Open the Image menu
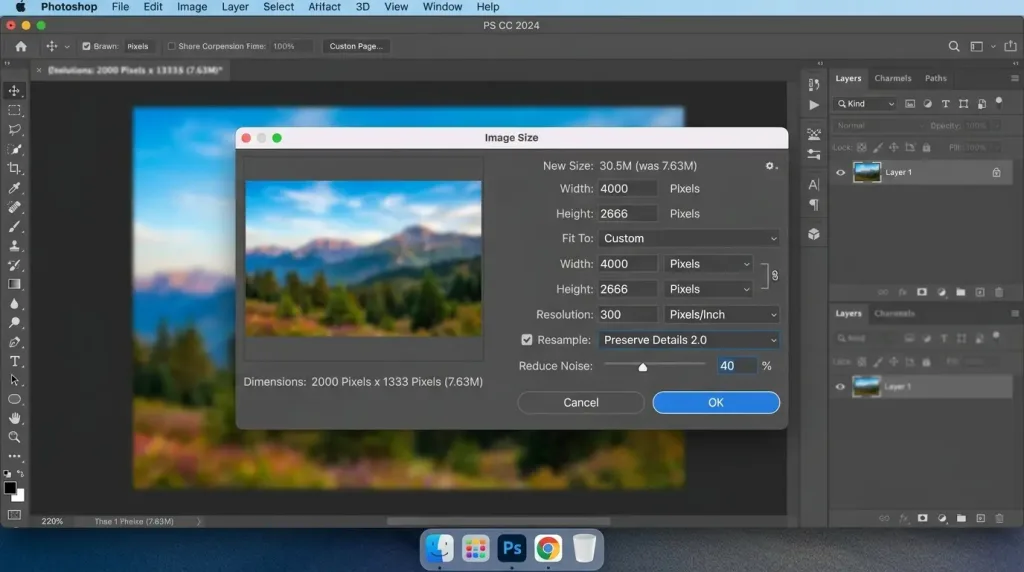The image size is (1024, 572). coord(192,7)
